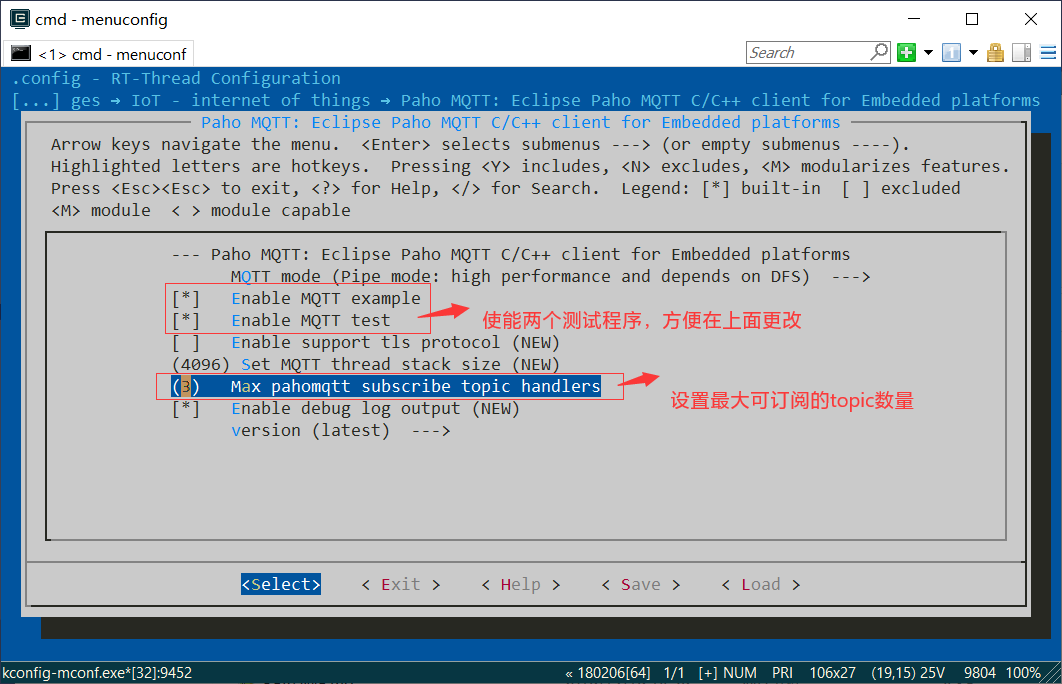Viewport: 1062px width, 684px height.
Task: Click the Paho MQTT dialog title text
Action: [x=520, y=123]
